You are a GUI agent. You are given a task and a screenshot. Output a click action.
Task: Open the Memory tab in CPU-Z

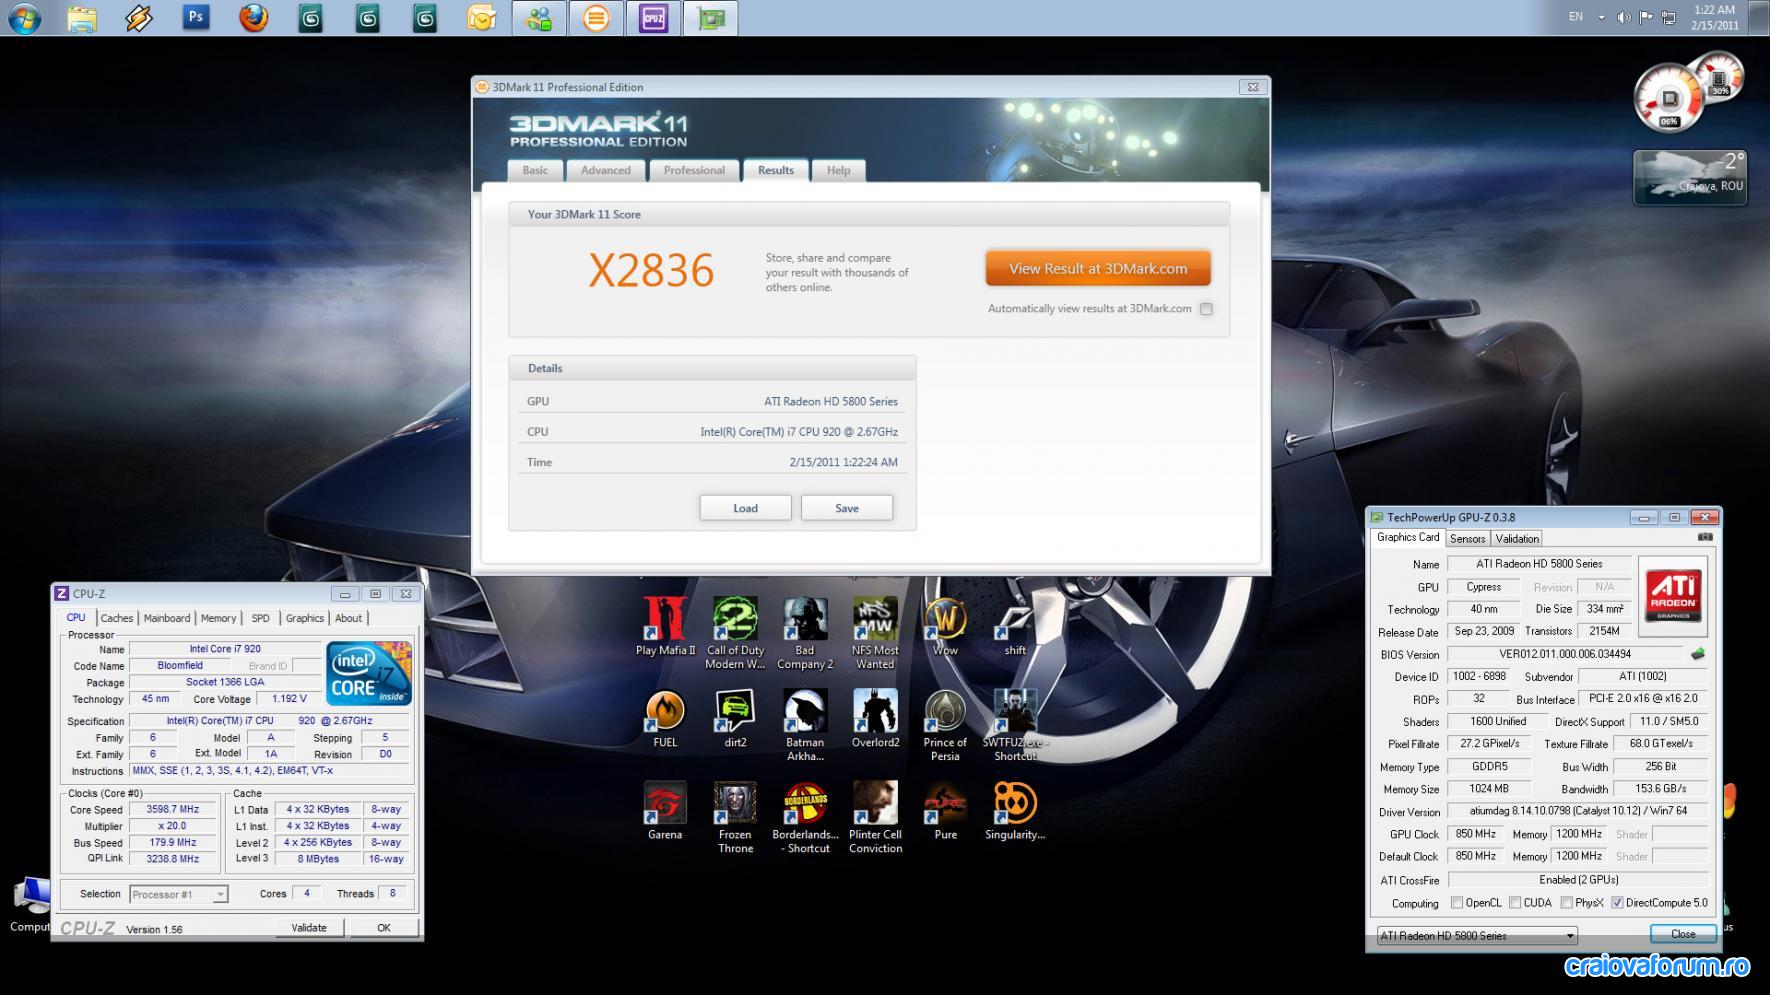coord(218,618)
